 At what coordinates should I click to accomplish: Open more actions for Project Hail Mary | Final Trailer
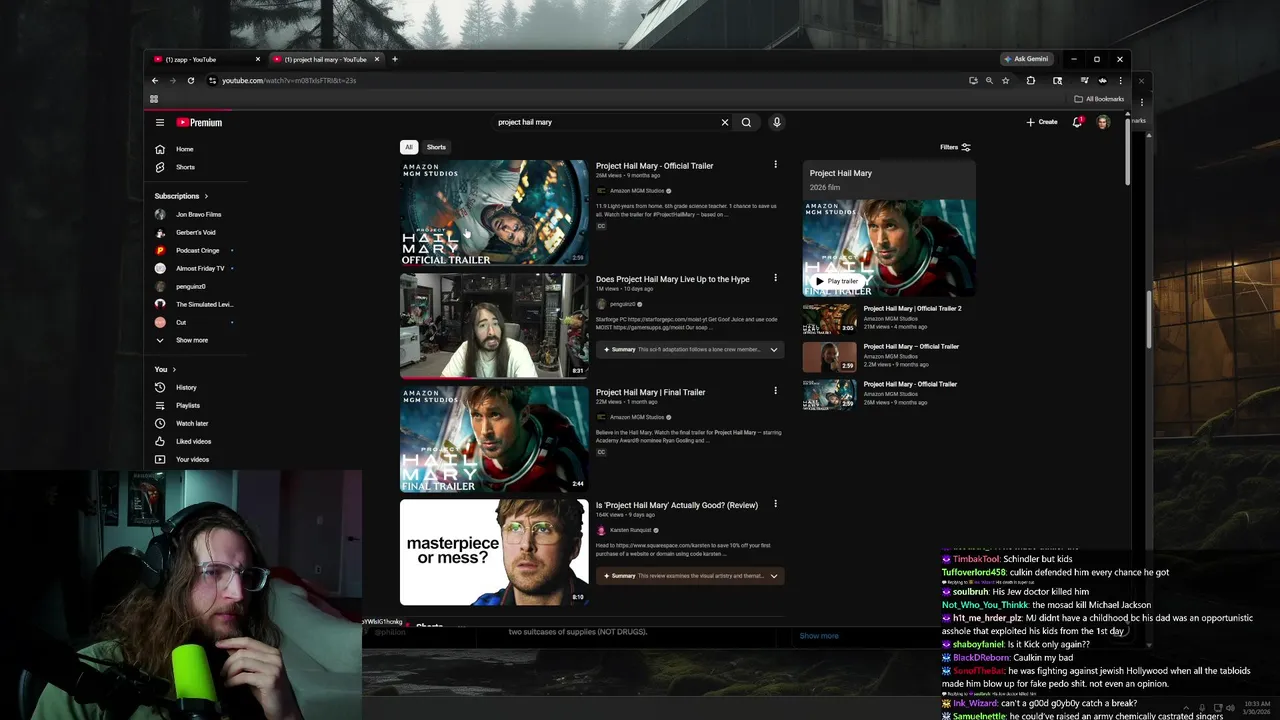point(775,391)
